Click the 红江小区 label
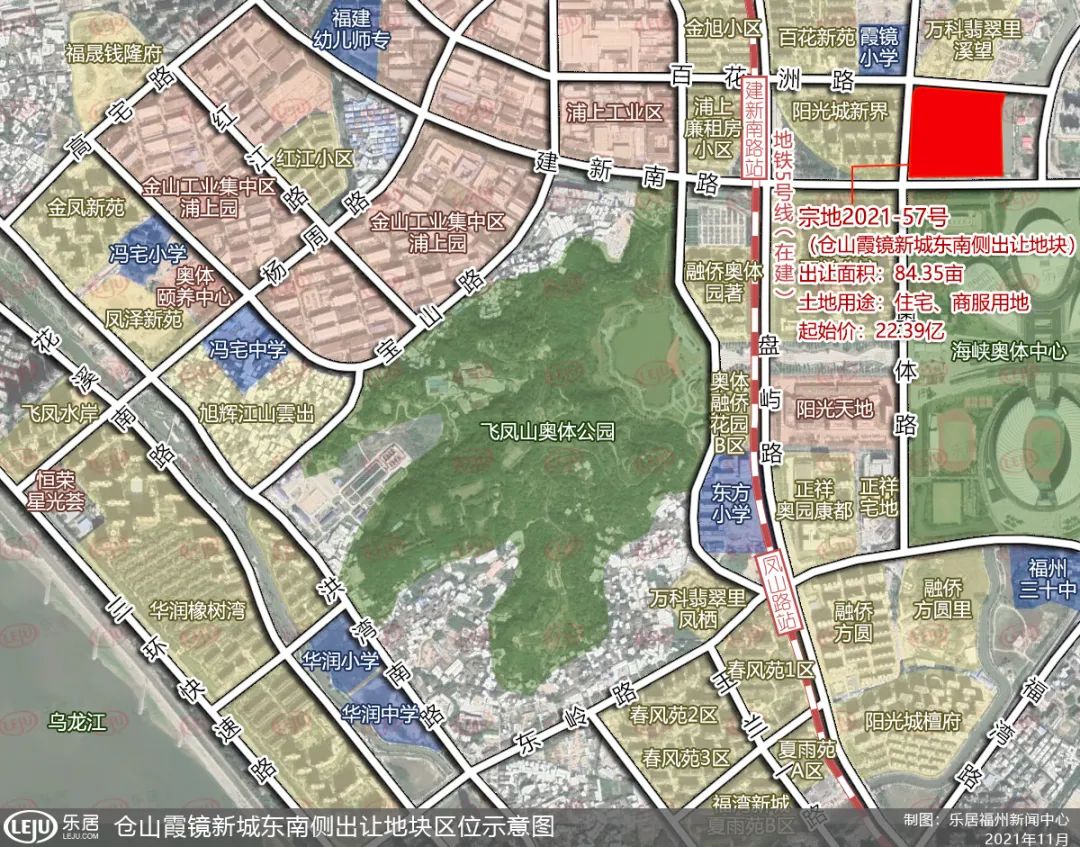 pyautogui.click(x=315, y=158)
